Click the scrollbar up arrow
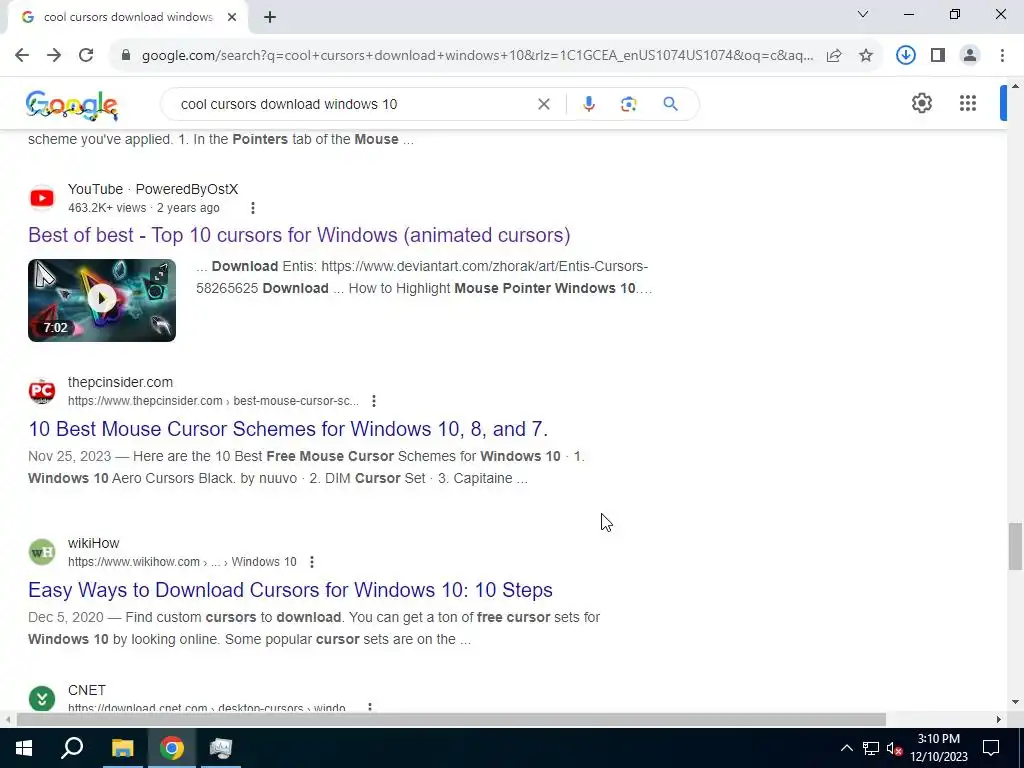The image size is (1024, 768). 1015,86
